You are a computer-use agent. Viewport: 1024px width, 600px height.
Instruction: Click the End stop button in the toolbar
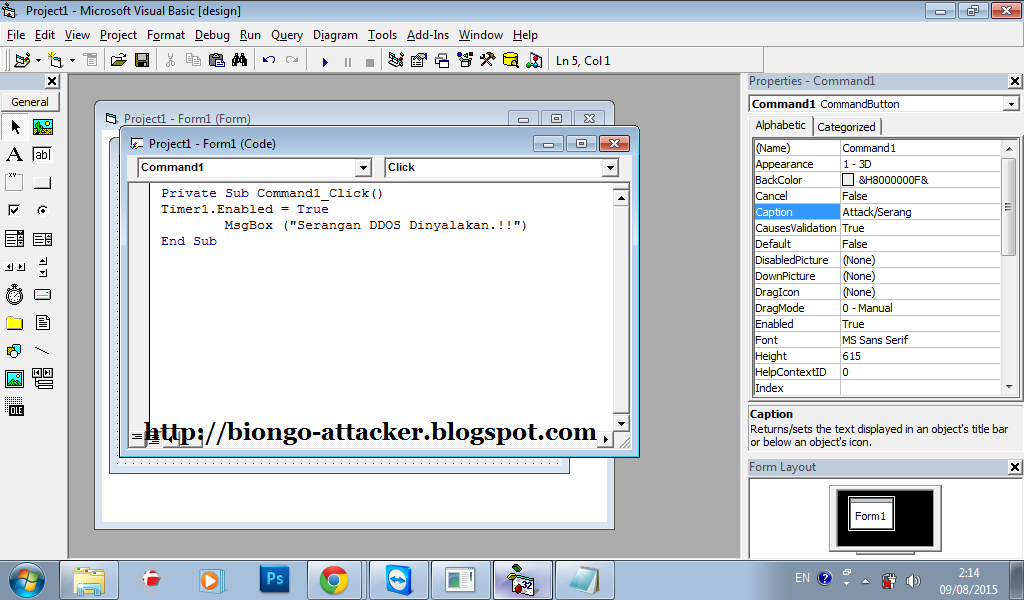point(370,62)
